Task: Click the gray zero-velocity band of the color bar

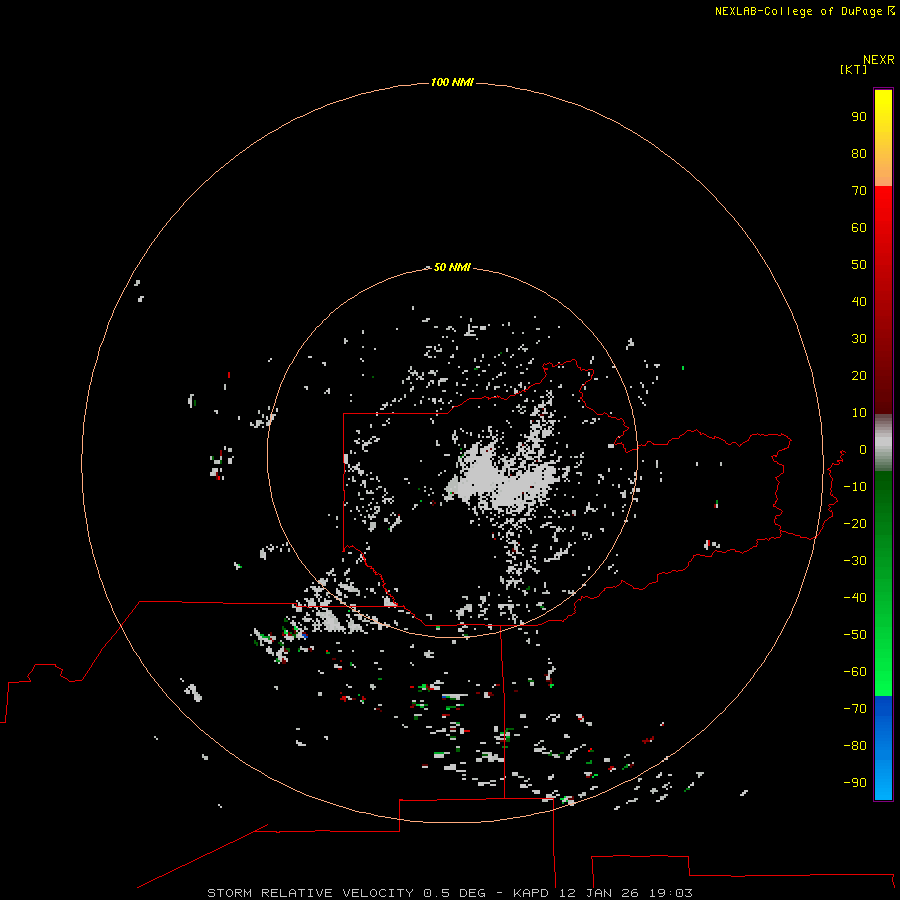Action: pos(883,443)
